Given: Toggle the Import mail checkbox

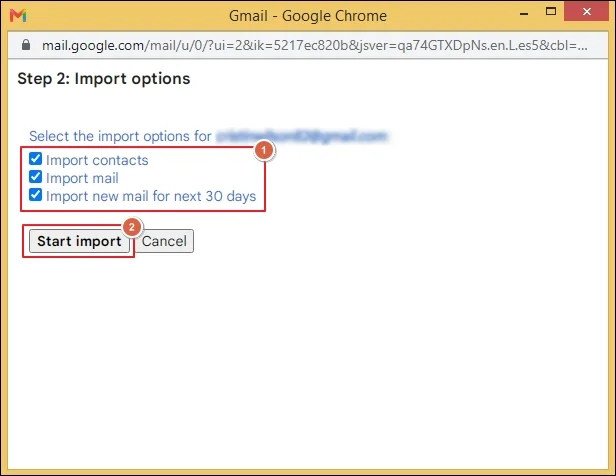Looking at the screenshot, I should (35, 177).
